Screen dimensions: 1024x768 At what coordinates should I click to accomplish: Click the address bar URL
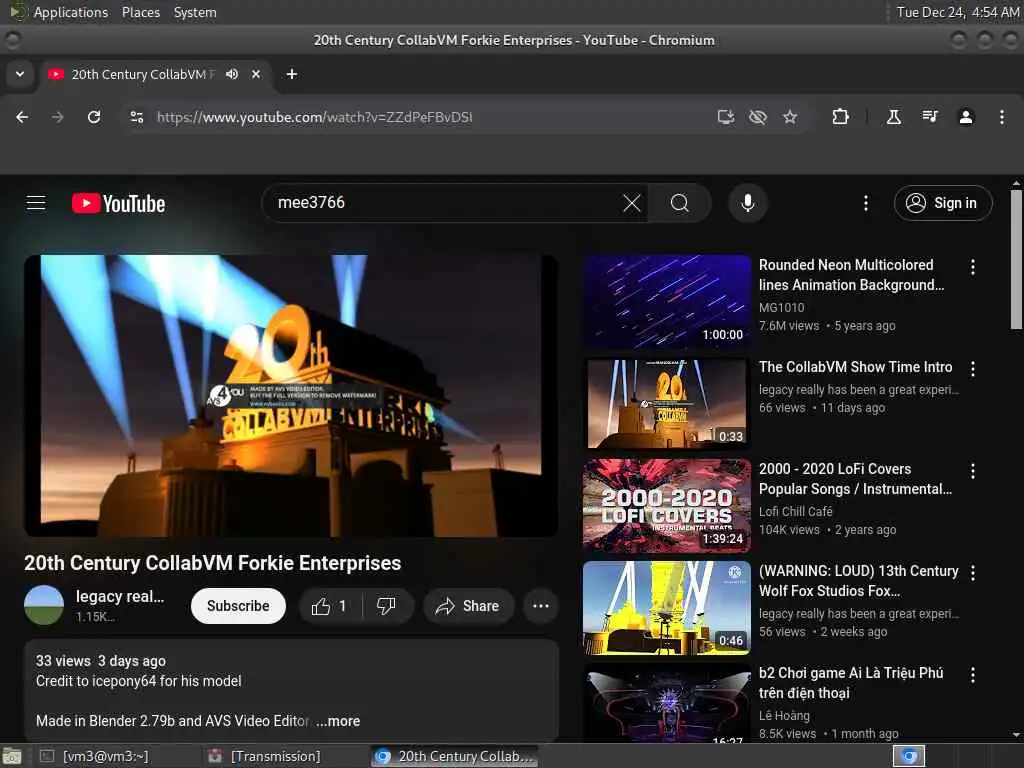click(x=315, y=117)
